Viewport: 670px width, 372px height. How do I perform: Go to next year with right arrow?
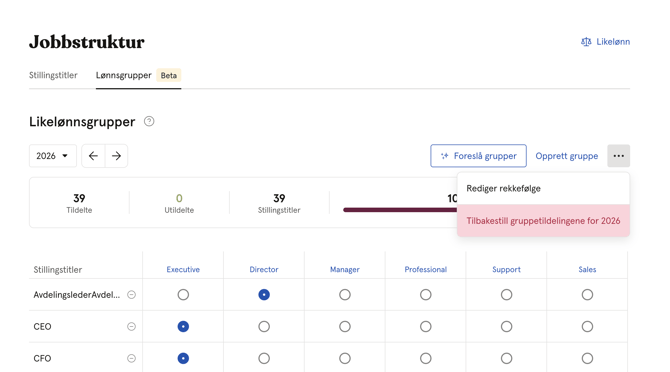click(x=116, y=156)
